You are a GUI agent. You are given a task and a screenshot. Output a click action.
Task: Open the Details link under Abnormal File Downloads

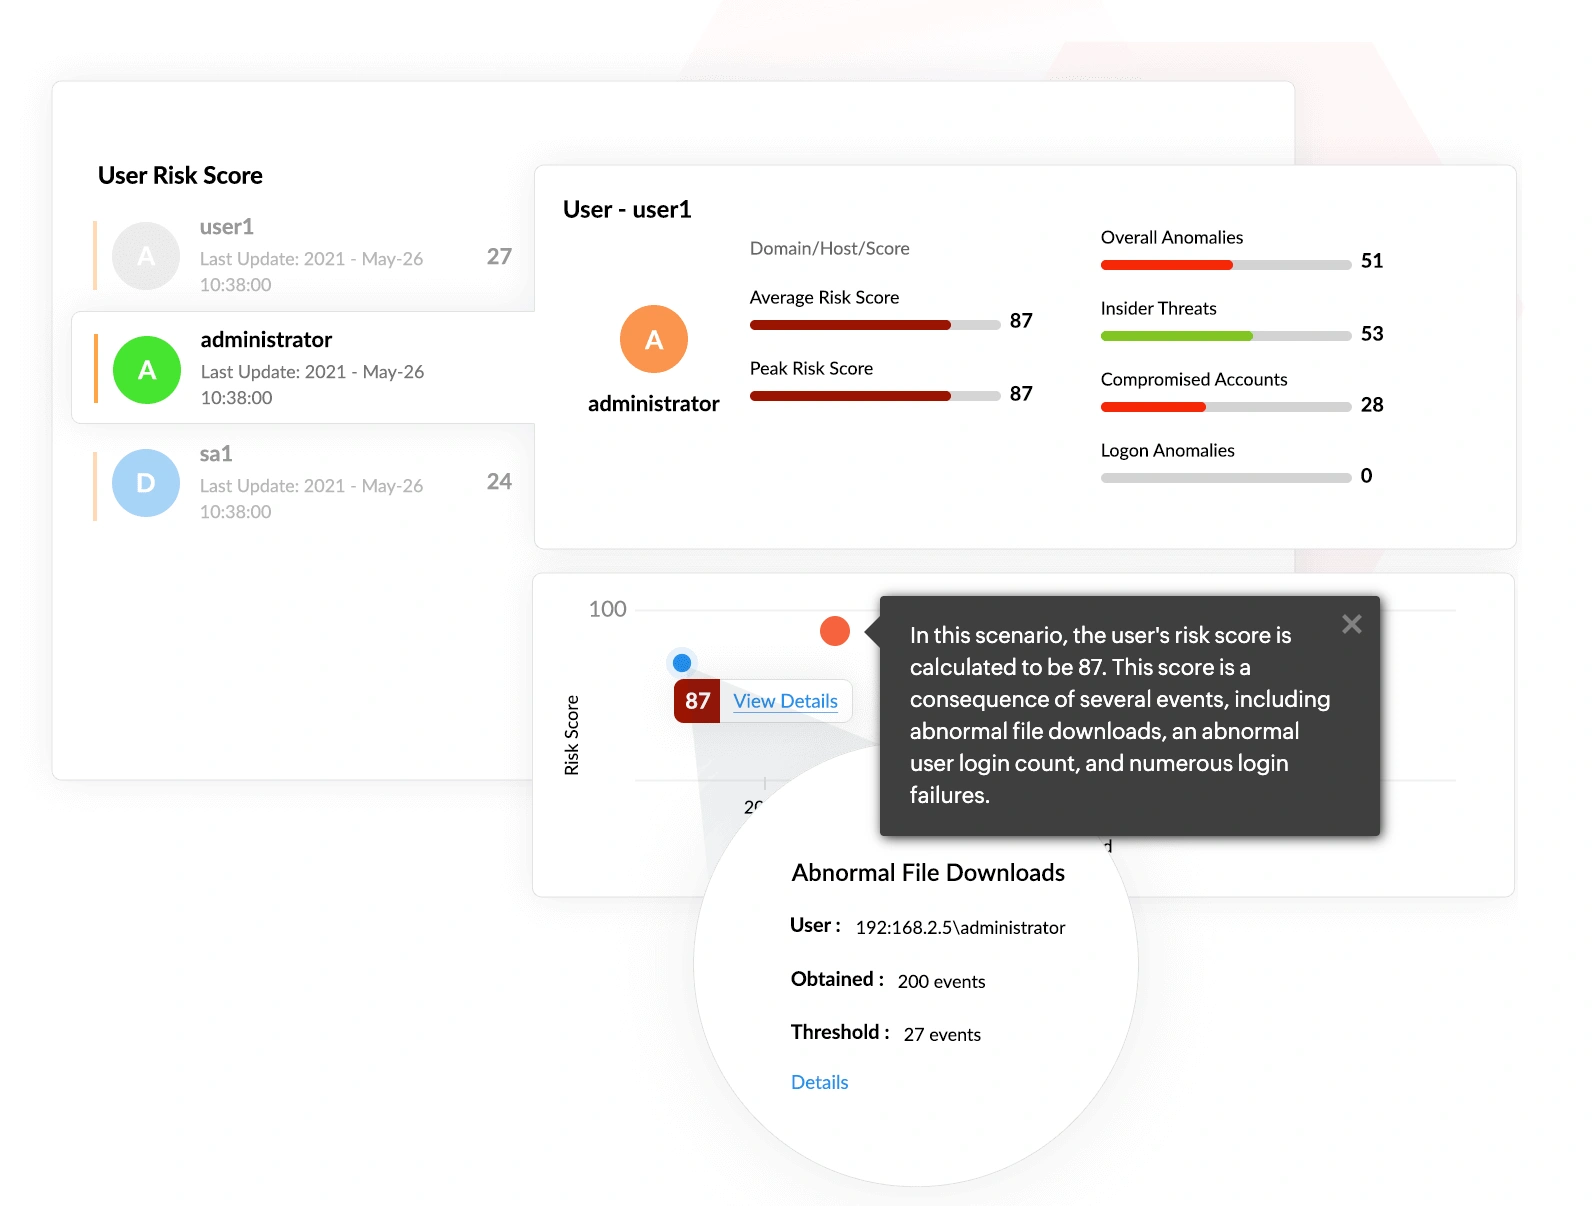819,1082
